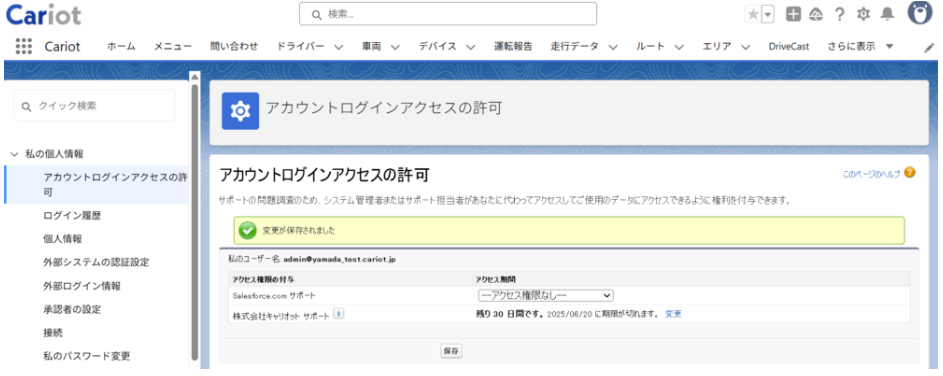Open the メニュー tab

(173, 46)
